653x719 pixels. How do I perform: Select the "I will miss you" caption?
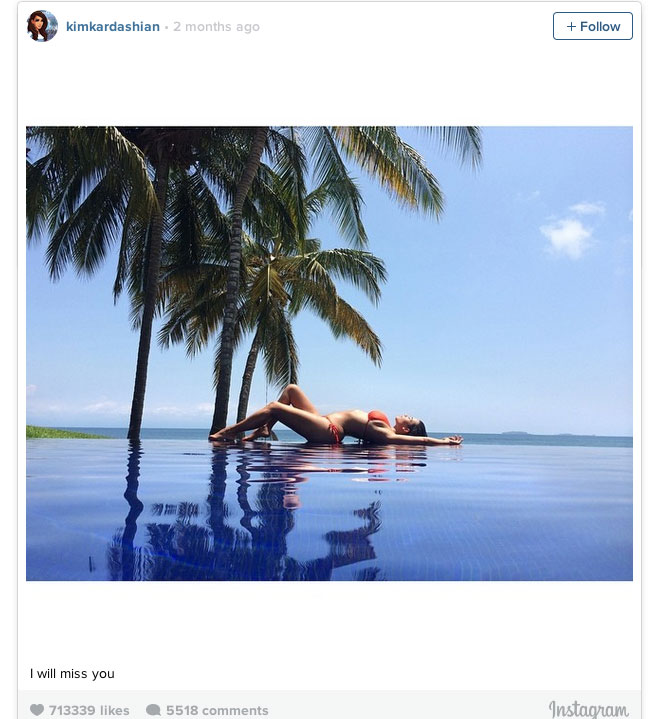click(x=72, y=674)
